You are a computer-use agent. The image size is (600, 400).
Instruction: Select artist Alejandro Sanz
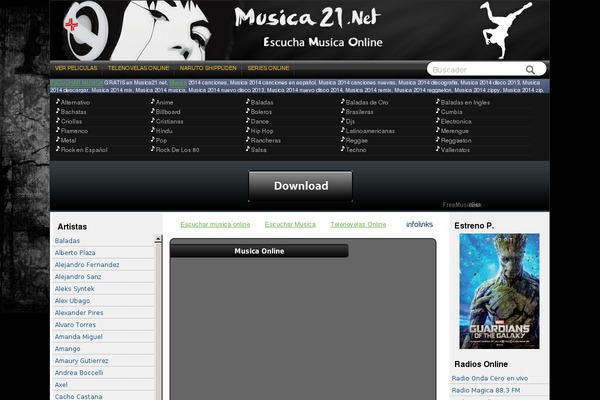tap(78, 277)
